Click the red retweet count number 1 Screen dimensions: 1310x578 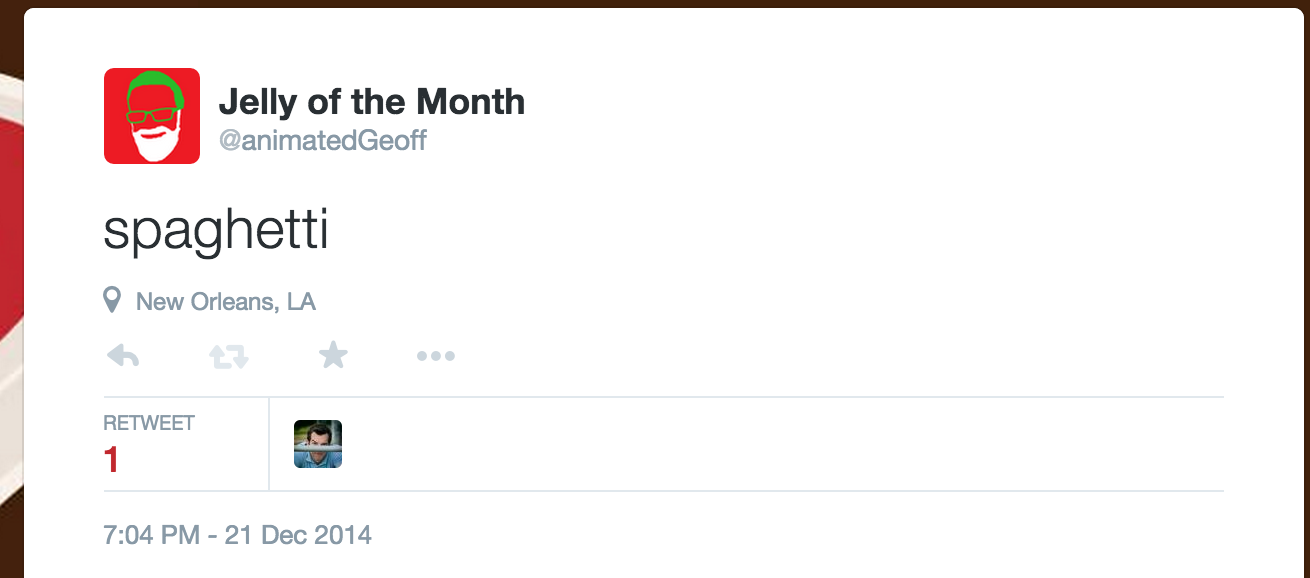coord(111,461)
